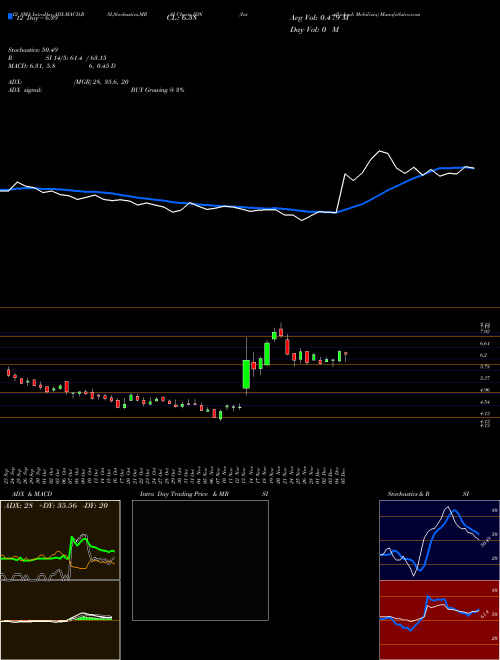Click the 'MACD: 6.31, 5.8' readout
This screenshot has width=500, height=660.
(x=32, y=66)
